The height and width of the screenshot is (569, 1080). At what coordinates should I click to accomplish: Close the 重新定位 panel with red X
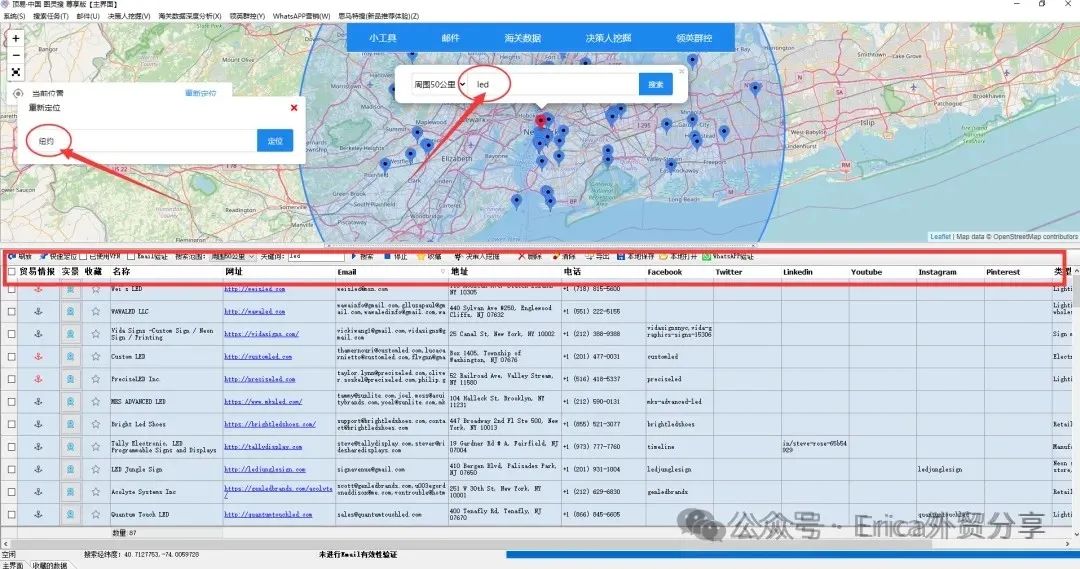(294, 107)
